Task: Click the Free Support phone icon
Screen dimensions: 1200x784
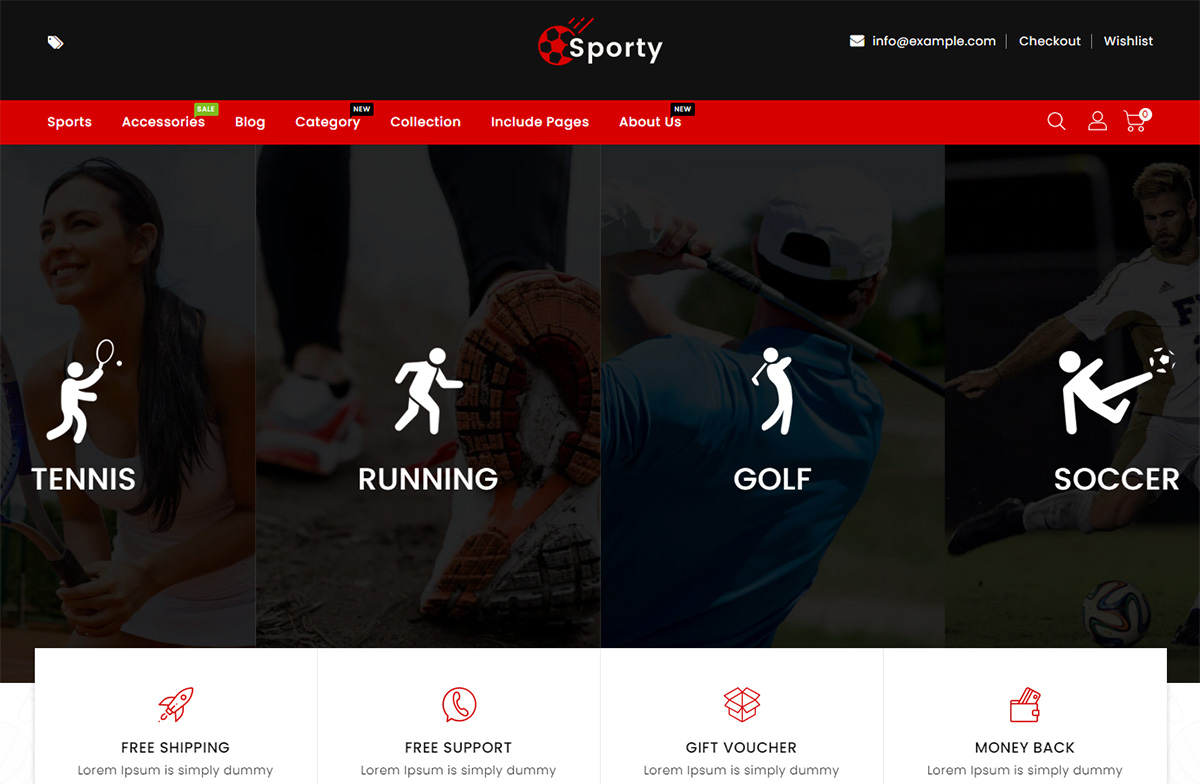Action: (x=459, y=705)
